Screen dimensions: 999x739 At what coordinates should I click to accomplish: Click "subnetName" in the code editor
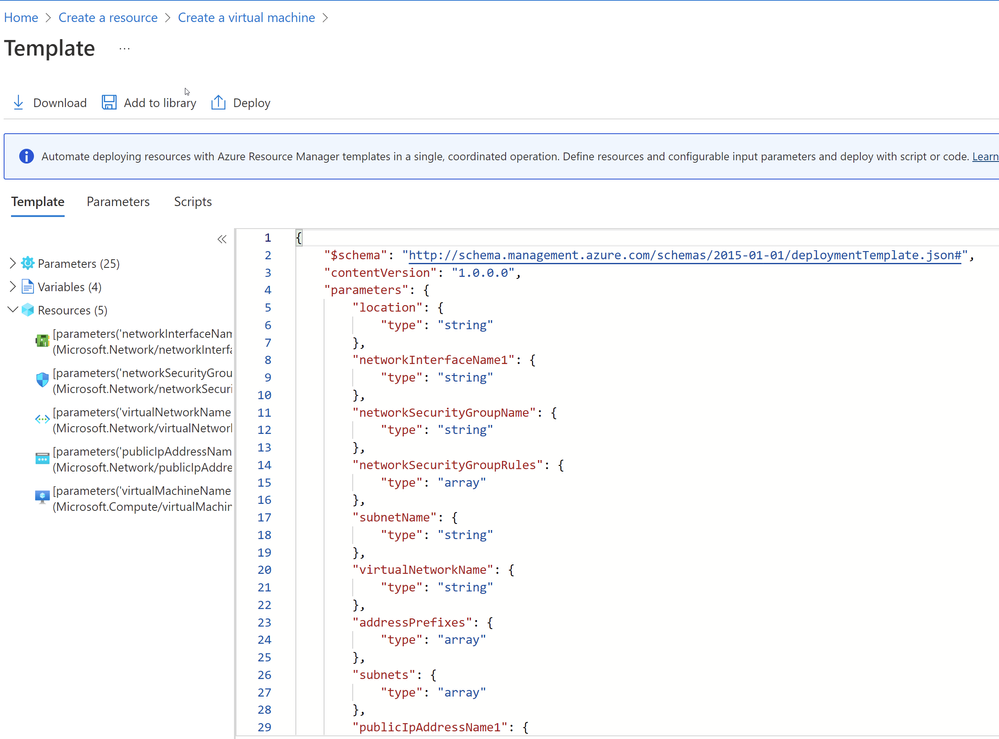[394, 517]
